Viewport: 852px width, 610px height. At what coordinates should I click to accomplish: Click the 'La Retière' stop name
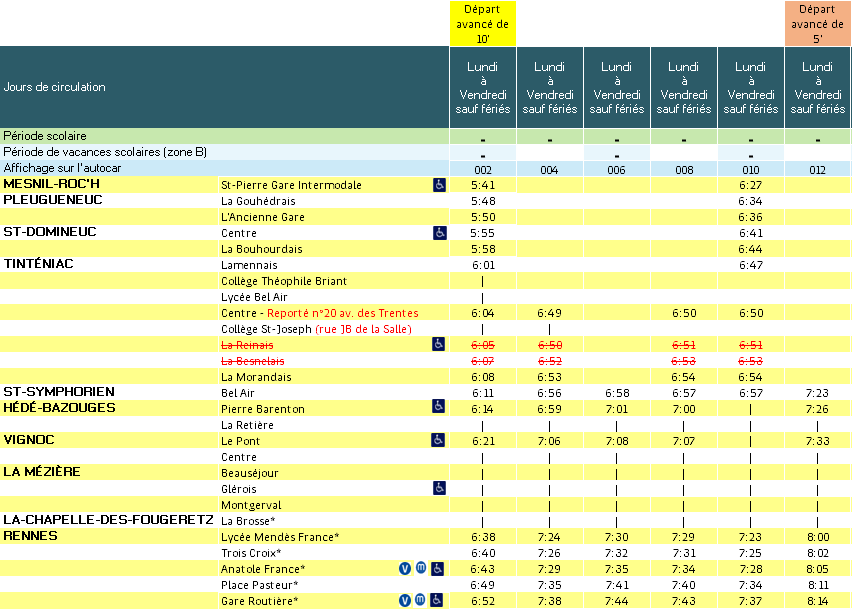247,425
